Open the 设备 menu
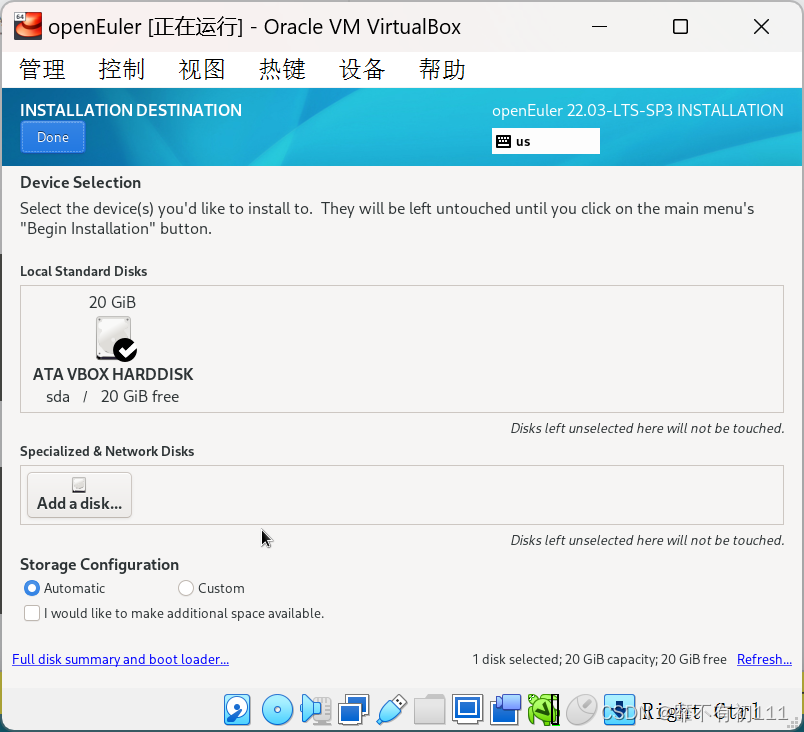 (x=362, y=69)
